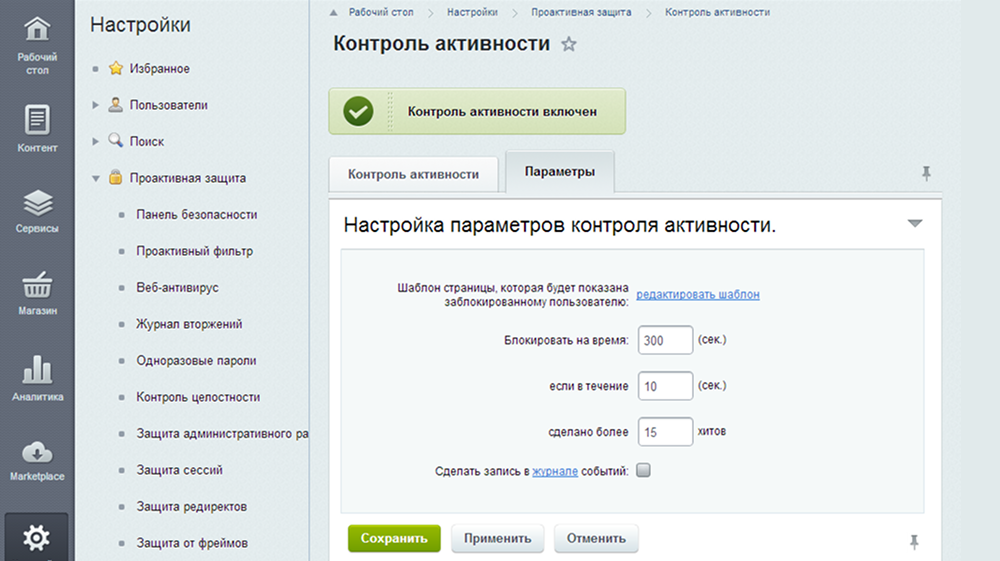Image resolution: width=1000 pixels, height=561 pixels.
Task: Open the Контент section icon
Action: click(37, 119)
